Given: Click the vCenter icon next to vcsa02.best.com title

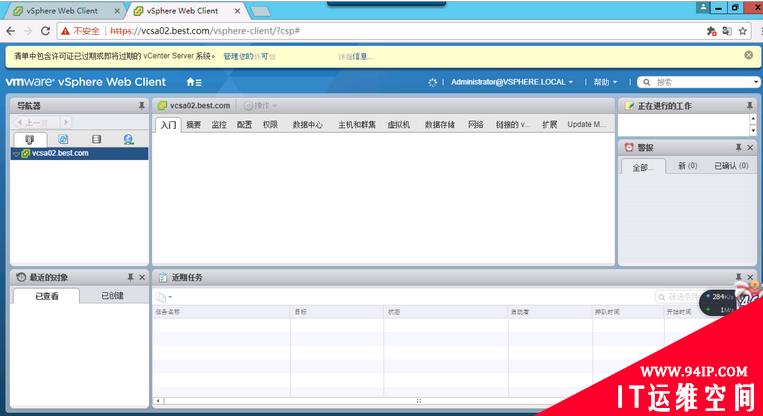Looking at the screenshot, I should point(163,106).
